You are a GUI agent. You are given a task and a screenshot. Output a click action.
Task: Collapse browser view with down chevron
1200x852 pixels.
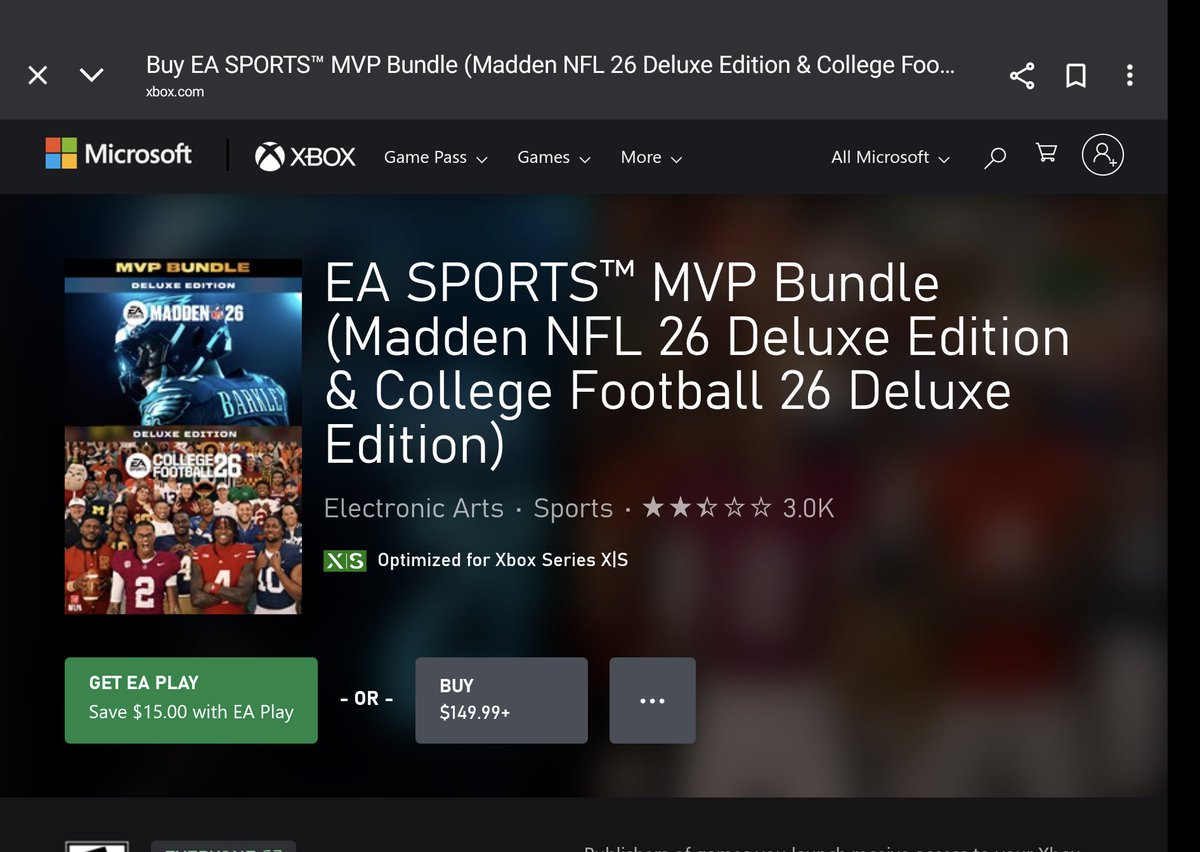click(91, 75)
